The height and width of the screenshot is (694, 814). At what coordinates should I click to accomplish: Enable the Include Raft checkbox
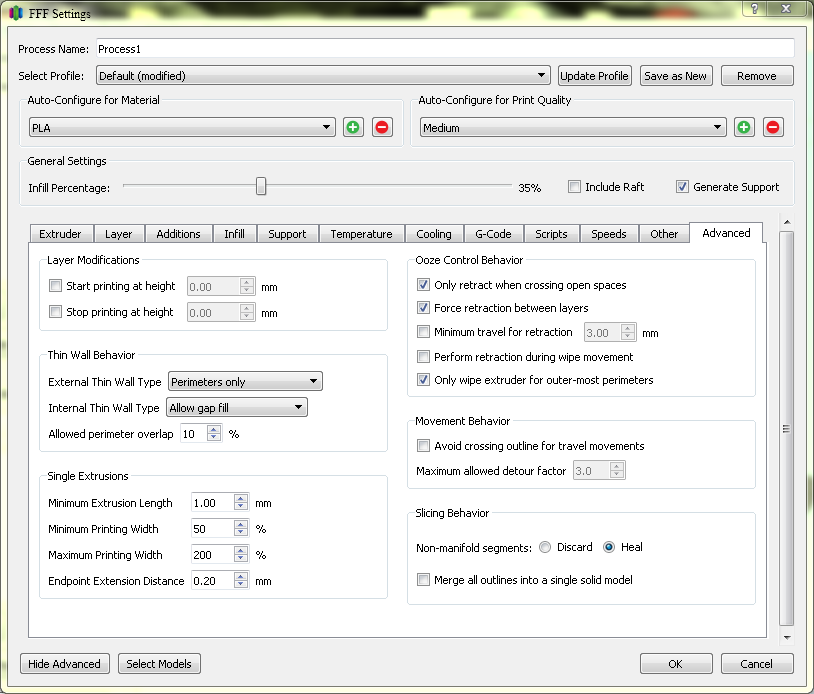coord(574,187)
